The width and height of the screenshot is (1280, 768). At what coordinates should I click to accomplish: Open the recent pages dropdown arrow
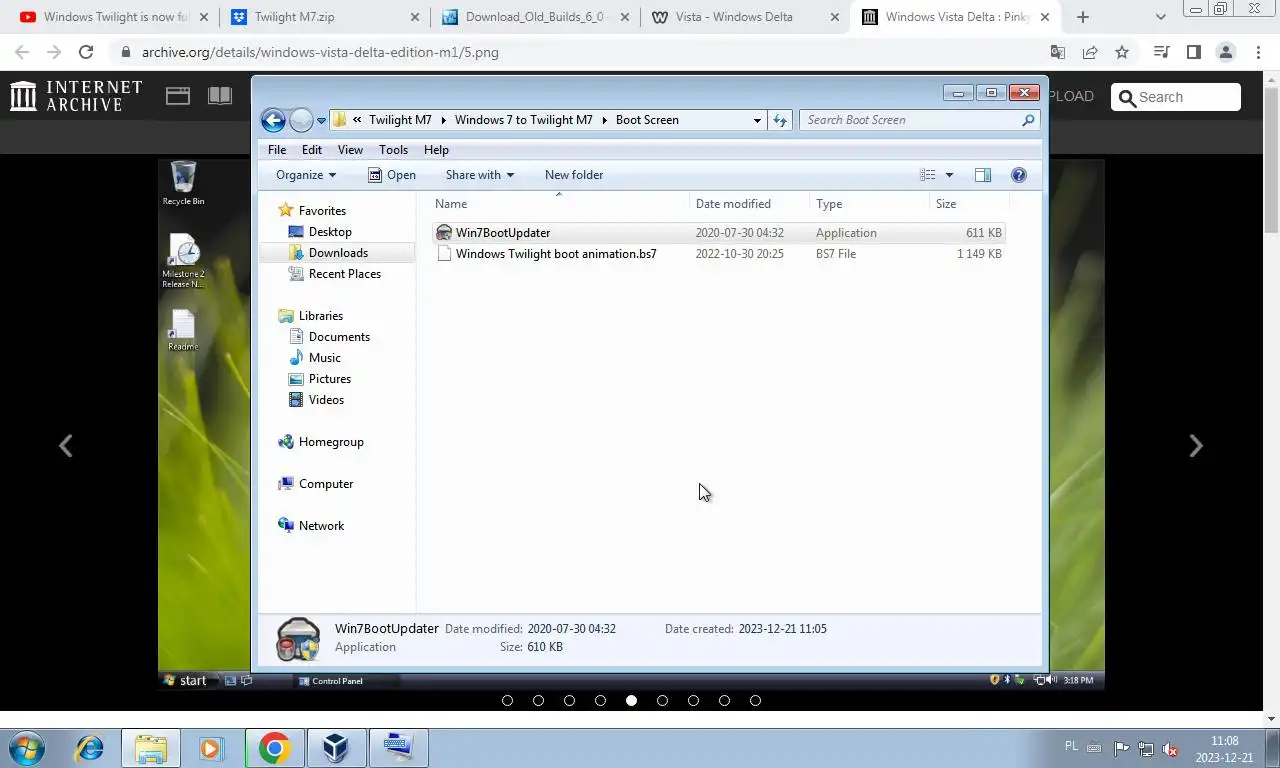321,120
